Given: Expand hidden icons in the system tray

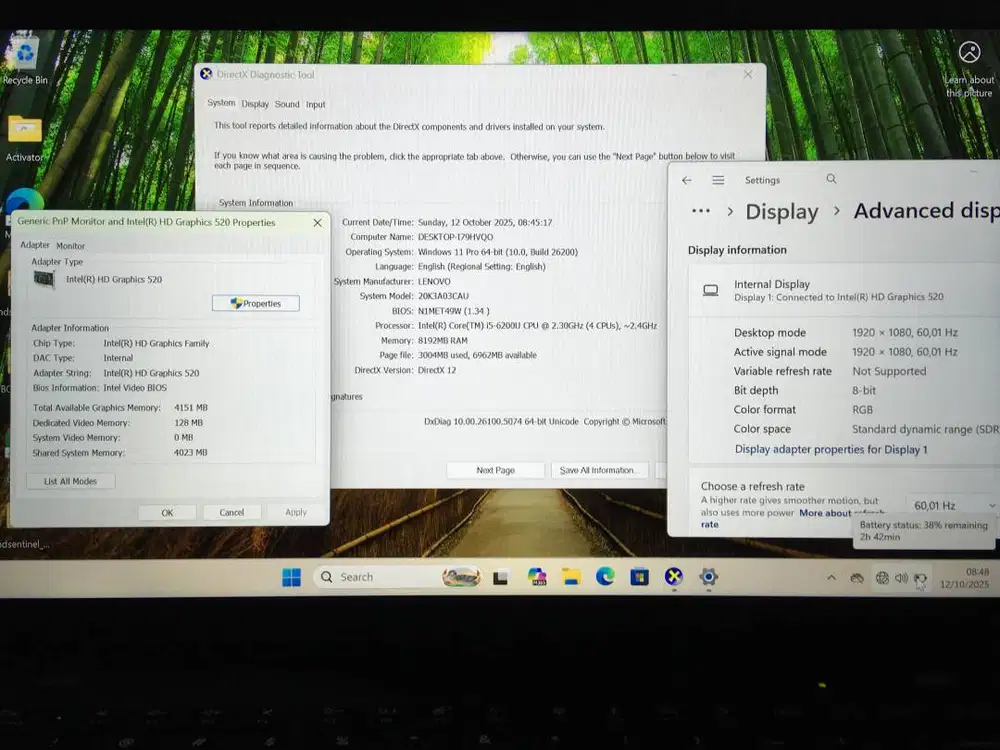Looking at the screenshot, I should coord(831,577).
